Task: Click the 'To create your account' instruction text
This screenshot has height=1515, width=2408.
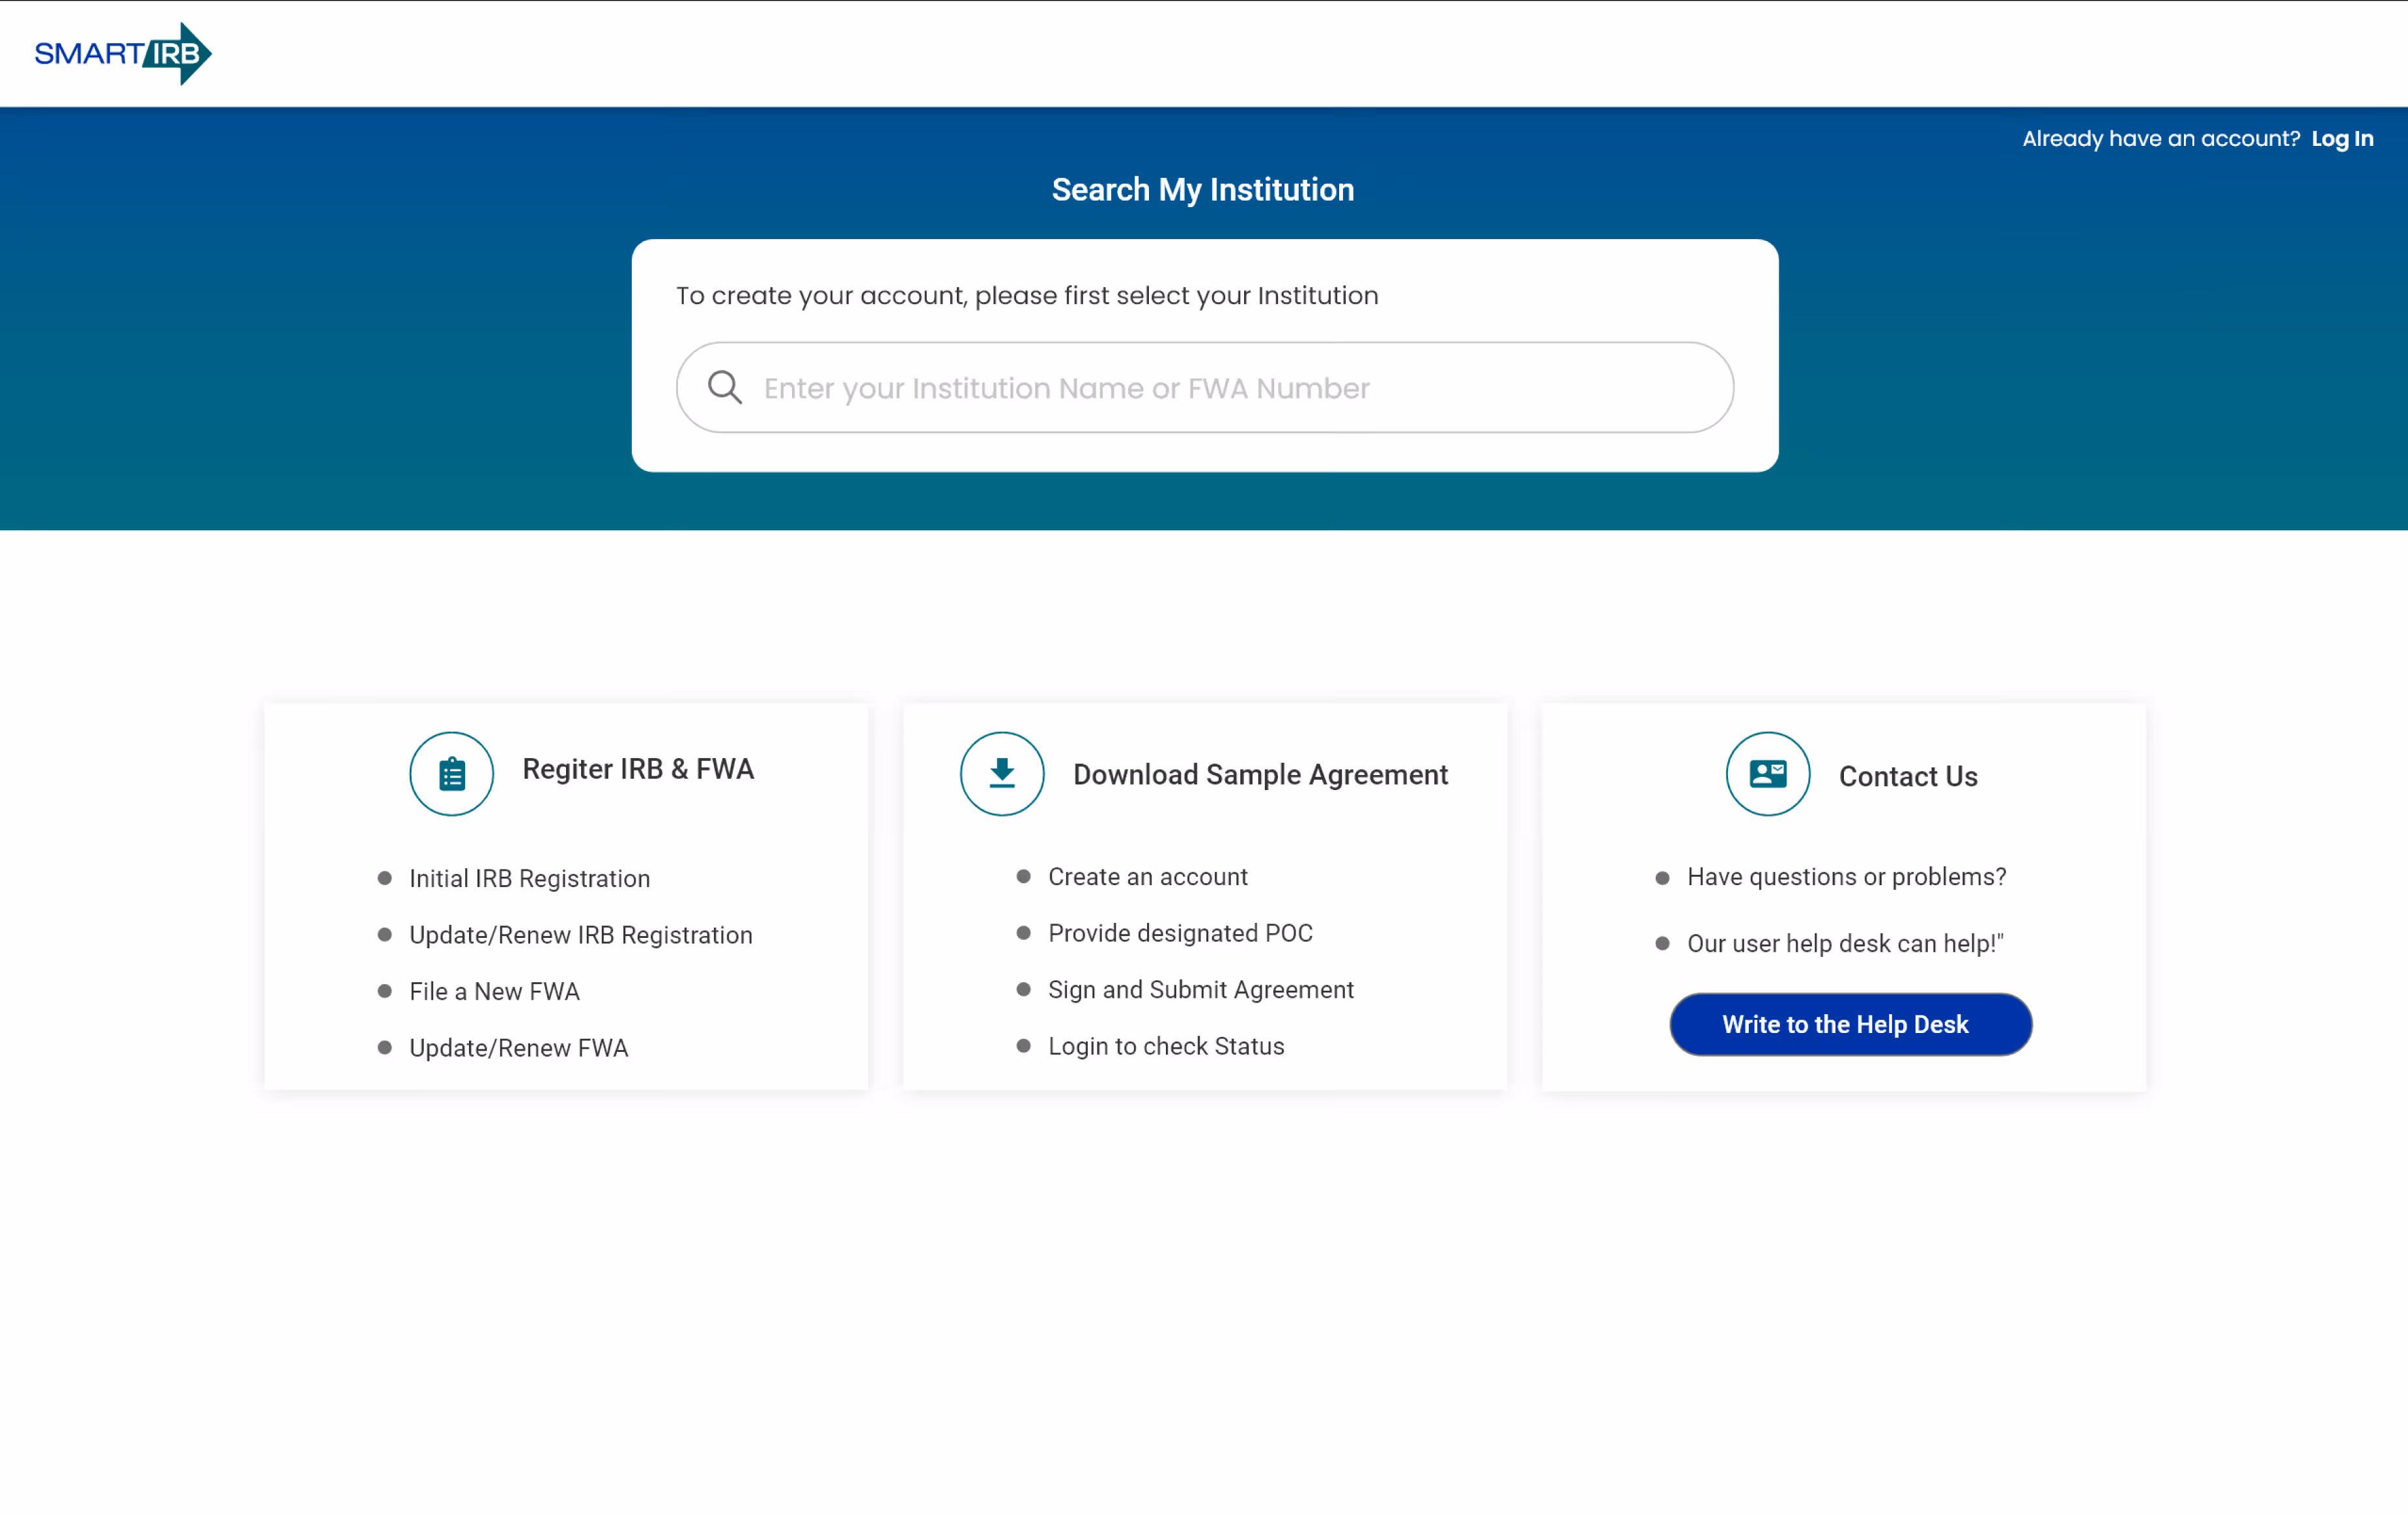Action: (1027, 296)
